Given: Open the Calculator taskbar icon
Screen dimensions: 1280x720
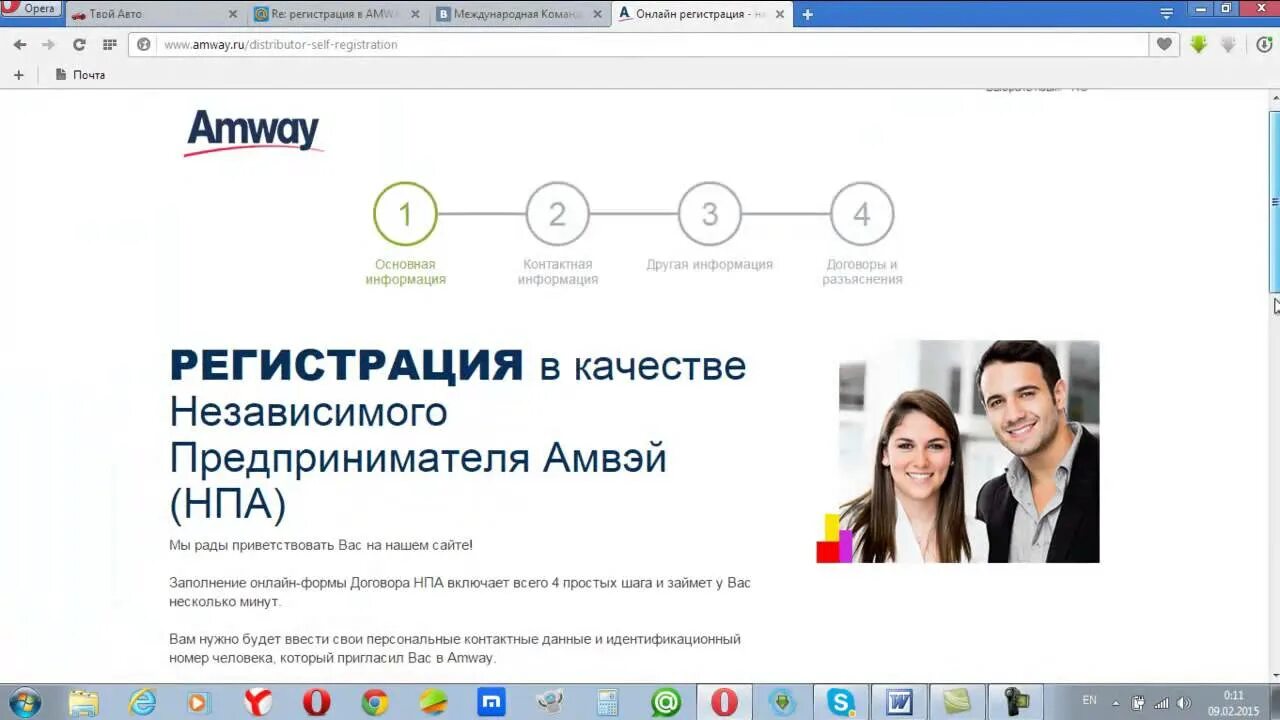Looking at the screenshot, I should pyautogui.click(x=607, y=702).
